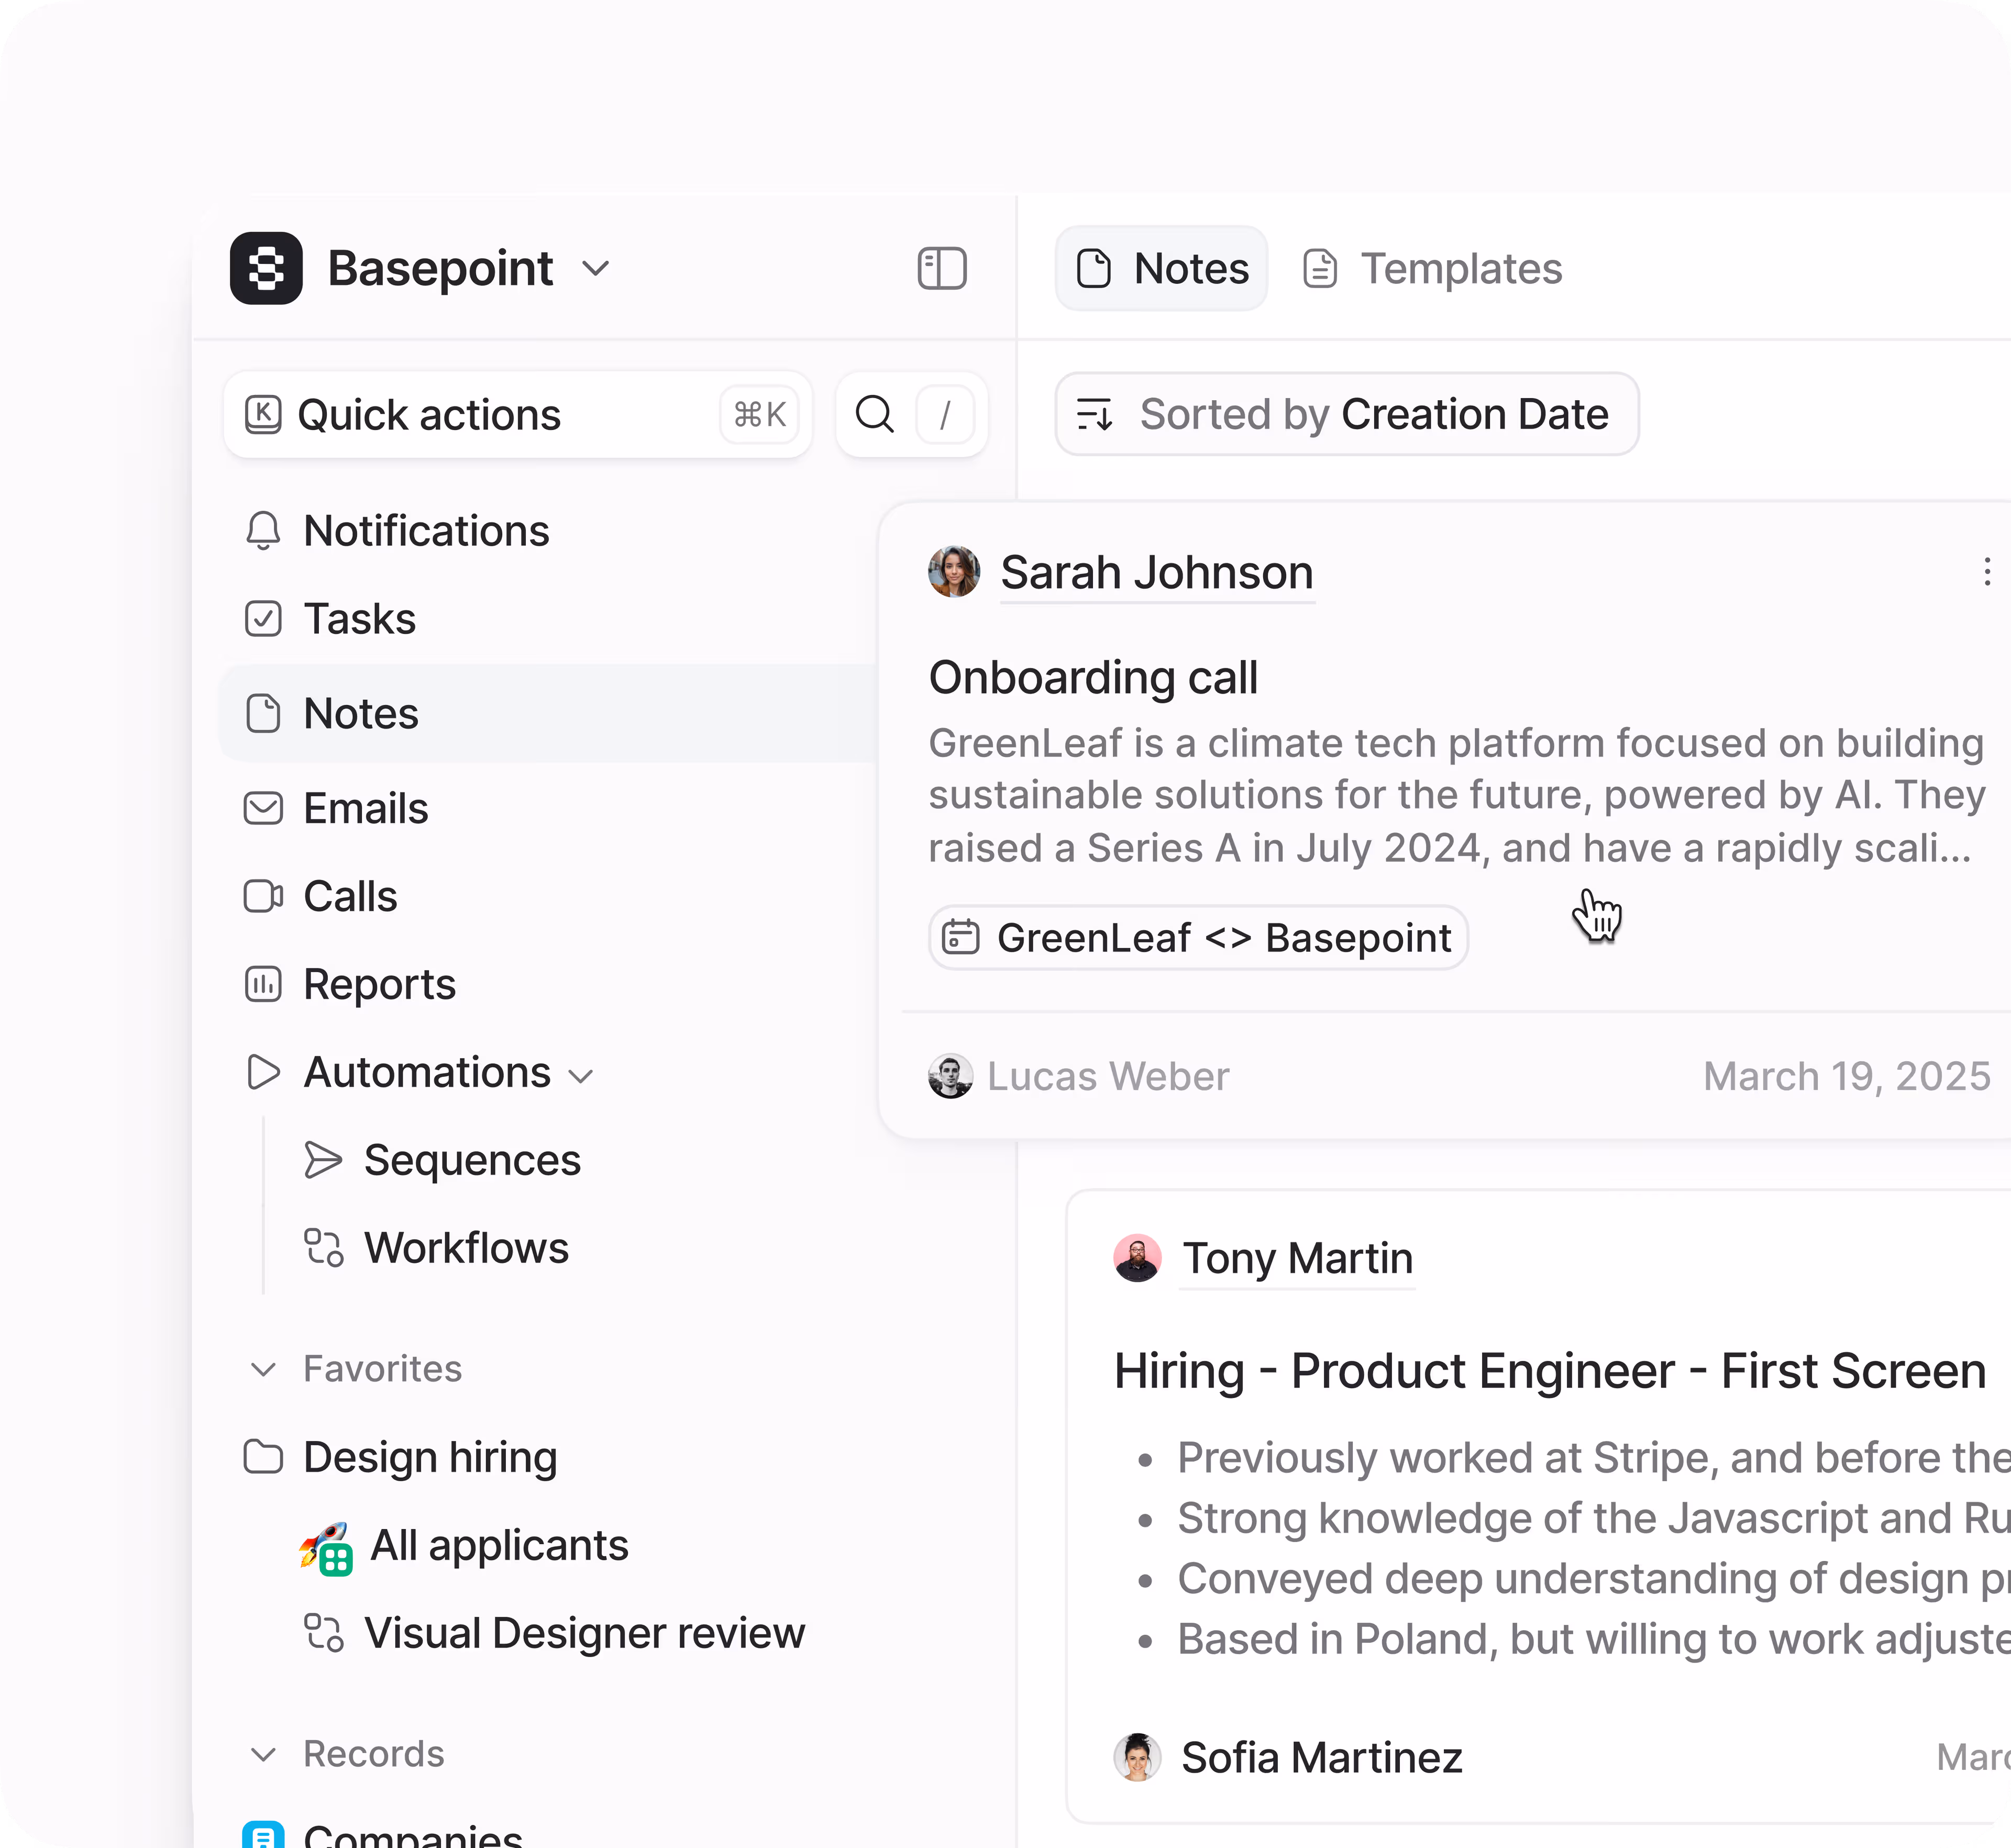Toggle the sidebar collapse icon
Screen dimensions: 2011x1848
941,269
